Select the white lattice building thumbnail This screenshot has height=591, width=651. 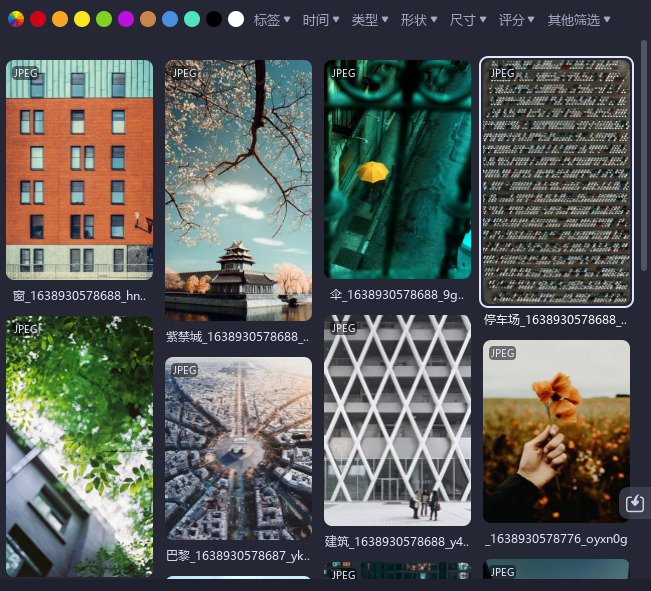397,420
